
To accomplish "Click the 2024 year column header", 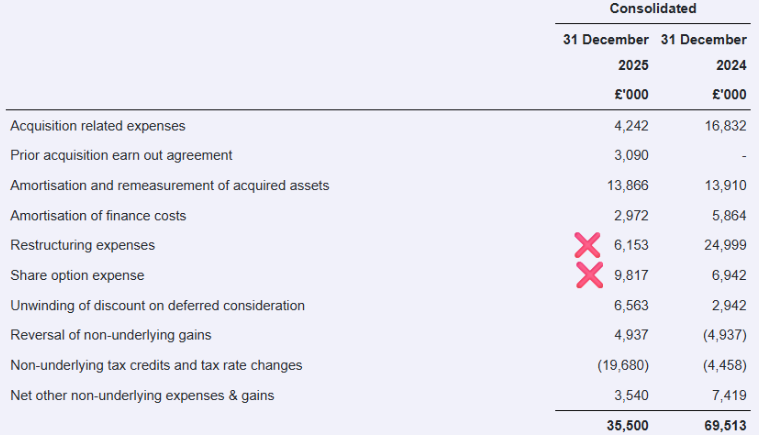I will click(x=730, y=66).
